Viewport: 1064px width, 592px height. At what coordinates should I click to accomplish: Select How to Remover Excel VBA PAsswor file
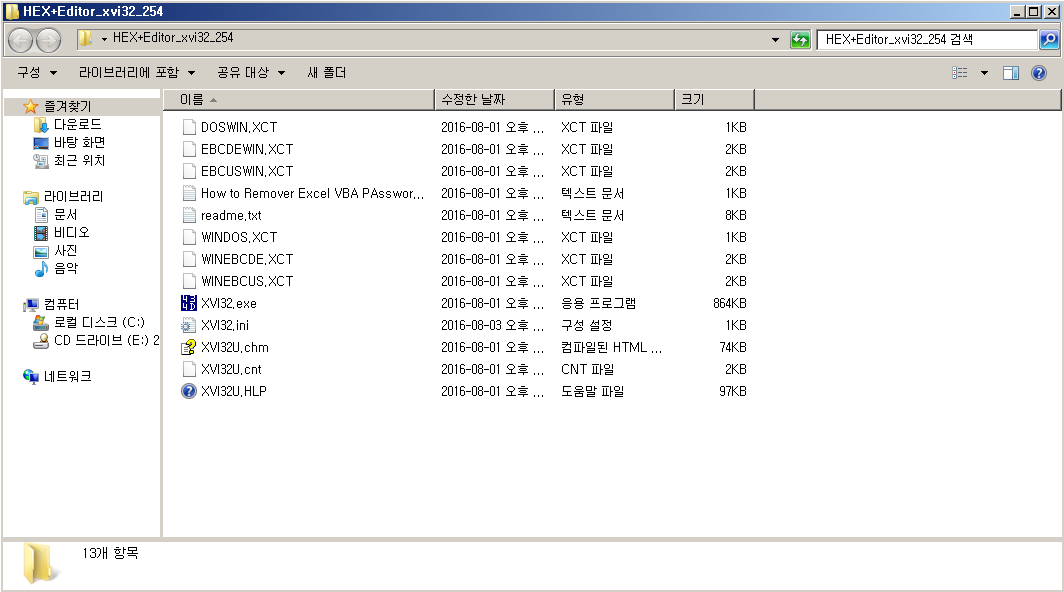pyautogui.click(x=312, y=193)
